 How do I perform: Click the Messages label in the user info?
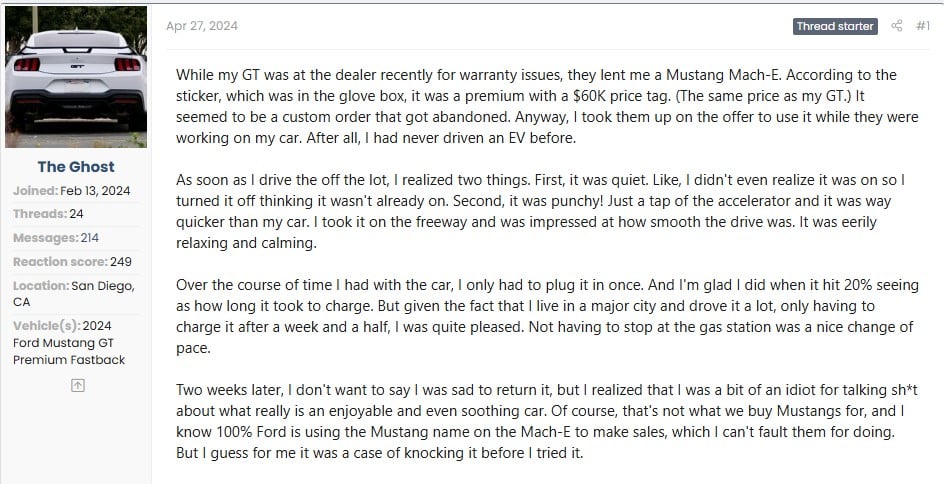click(x=45, y=238)
